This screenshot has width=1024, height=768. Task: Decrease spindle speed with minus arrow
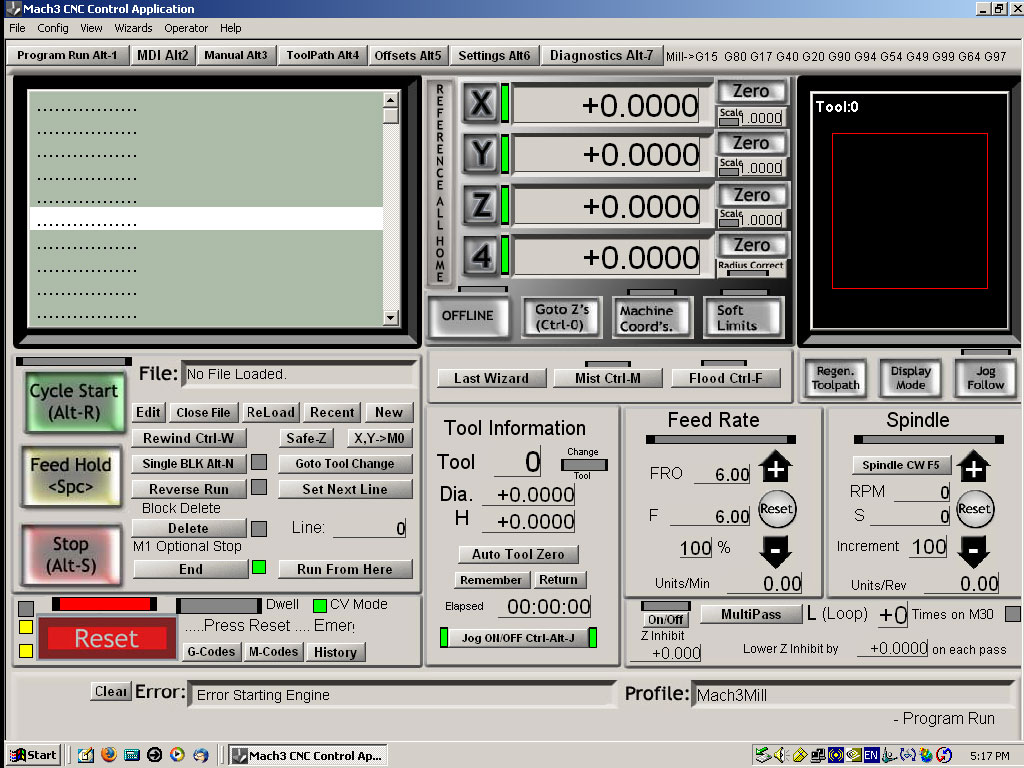click(974, 551)
